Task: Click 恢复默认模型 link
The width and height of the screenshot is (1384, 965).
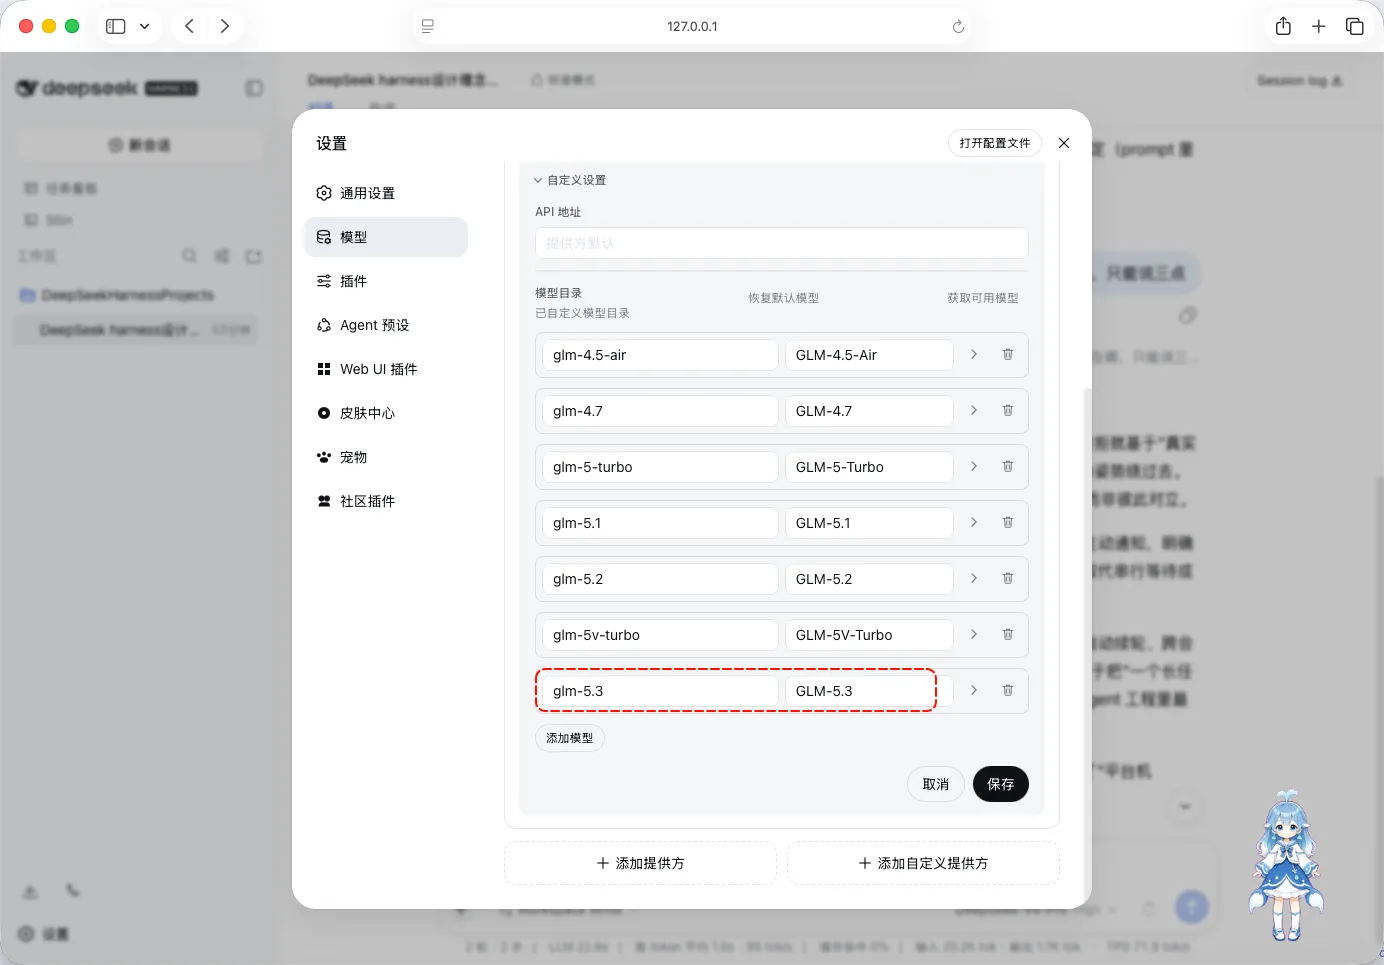Action: click(784, 298)
